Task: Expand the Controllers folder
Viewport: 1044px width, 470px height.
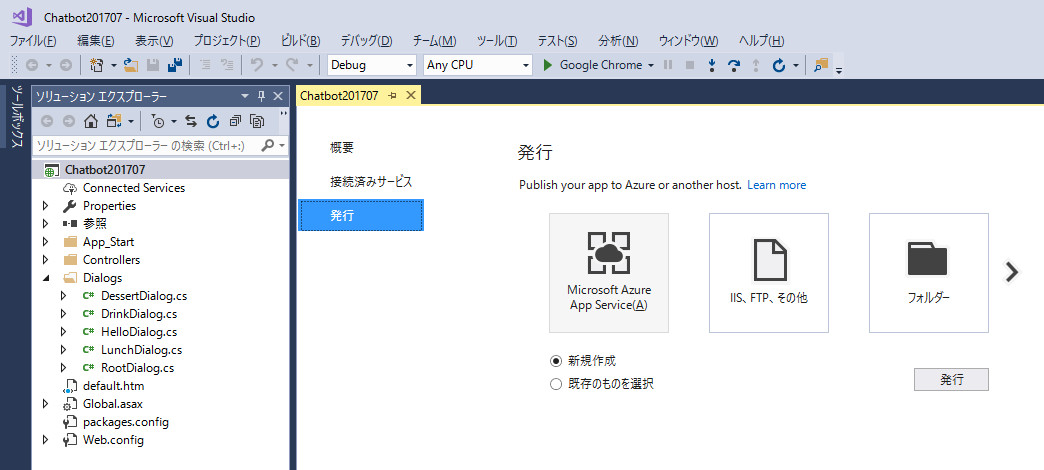Action: pos(45,260)
